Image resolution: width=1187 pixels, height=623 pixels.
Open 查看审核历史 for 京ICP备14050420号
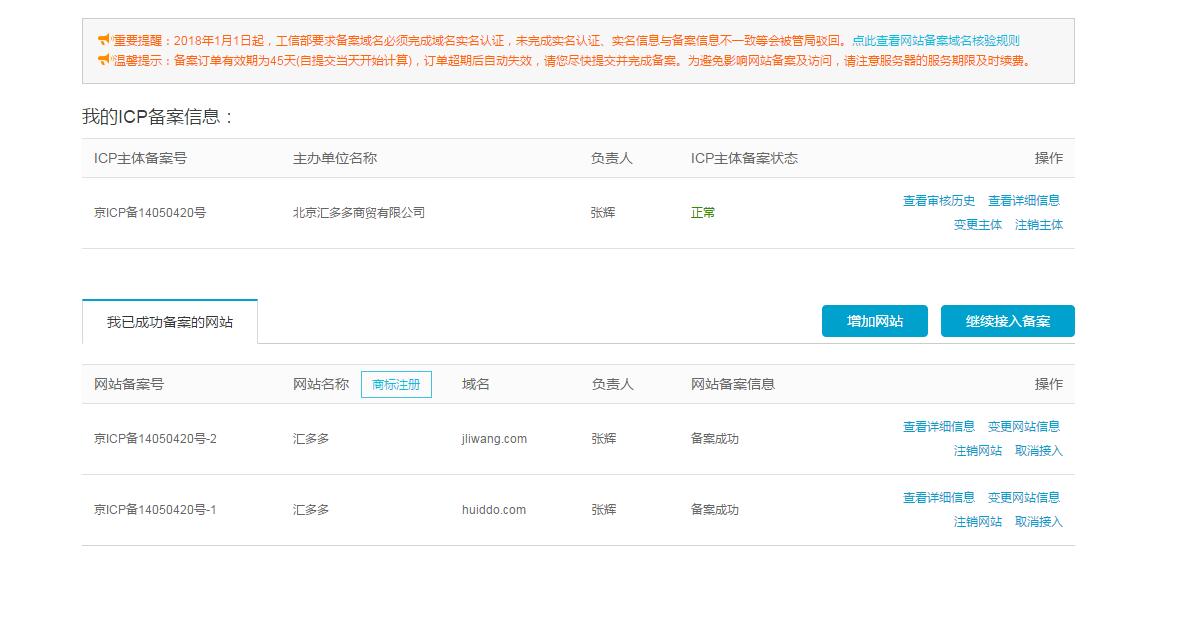[938, 200]
